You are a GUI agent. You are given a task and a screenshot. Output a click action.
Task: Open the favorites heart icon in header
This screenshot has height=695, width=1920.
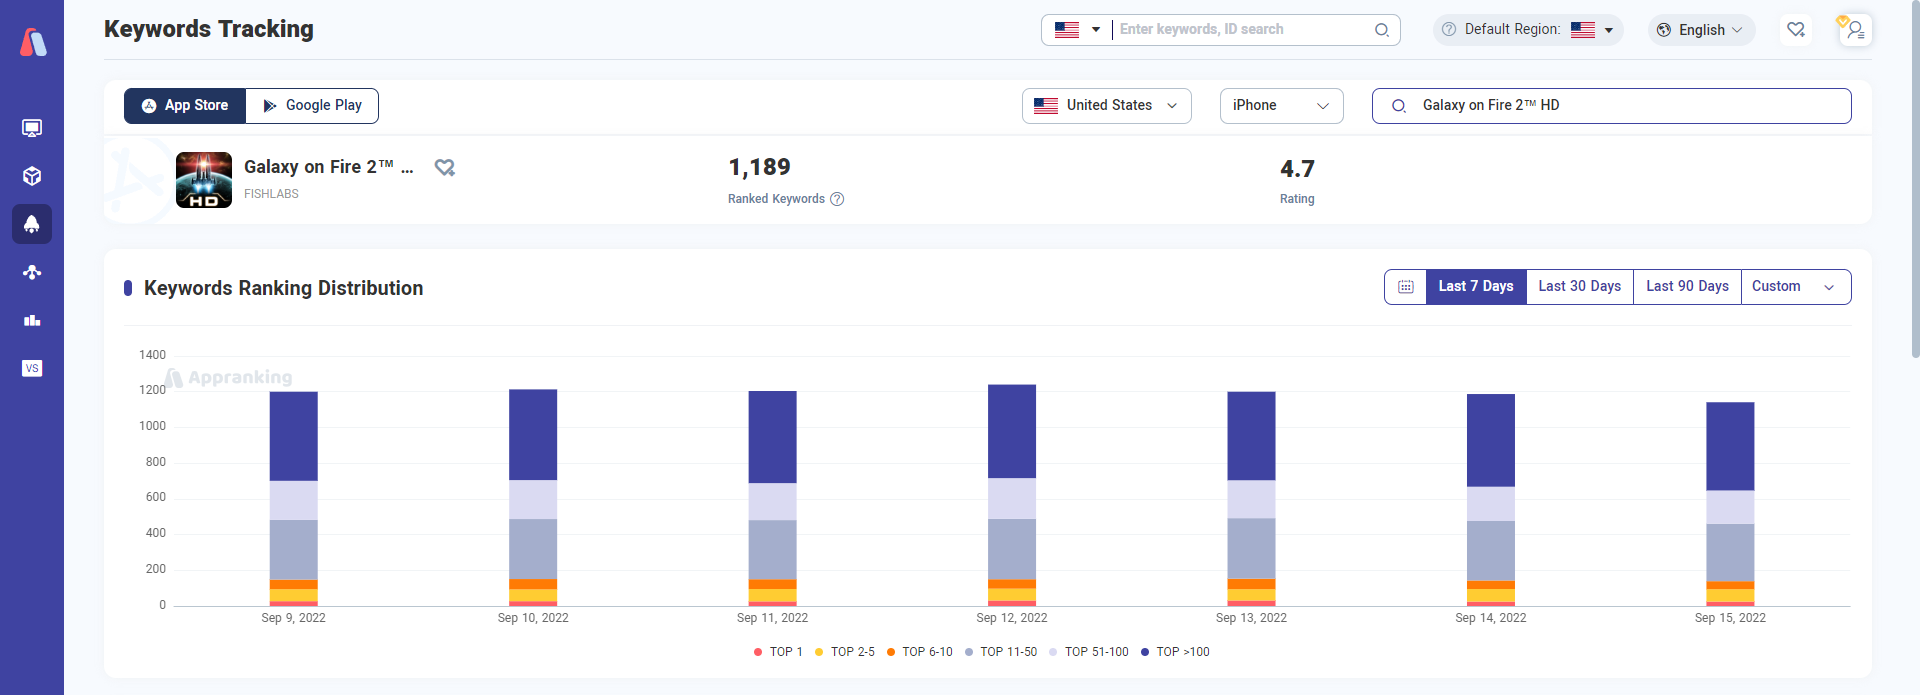1796,30
